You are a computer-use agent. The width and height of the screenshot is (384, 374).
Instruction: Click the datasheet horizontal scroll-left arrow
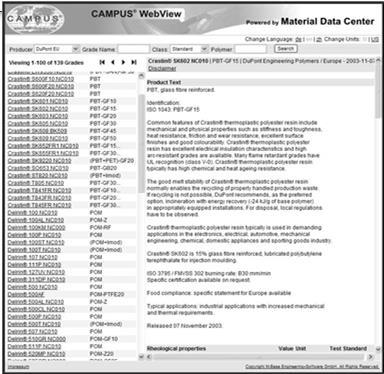[149, 357]
